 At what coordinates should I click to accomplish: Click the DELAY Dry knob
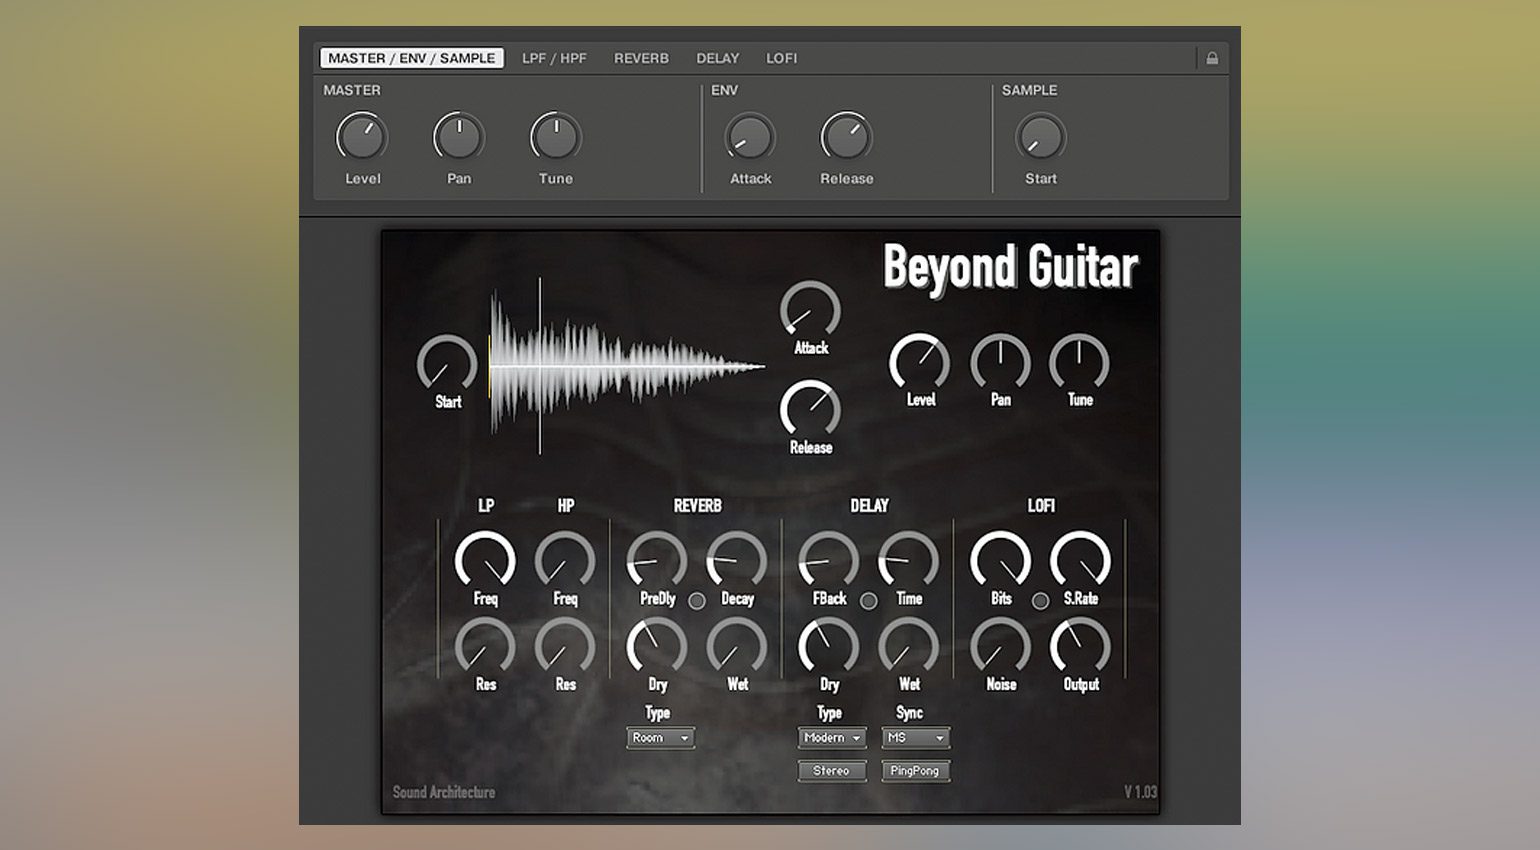coord(829,646)
